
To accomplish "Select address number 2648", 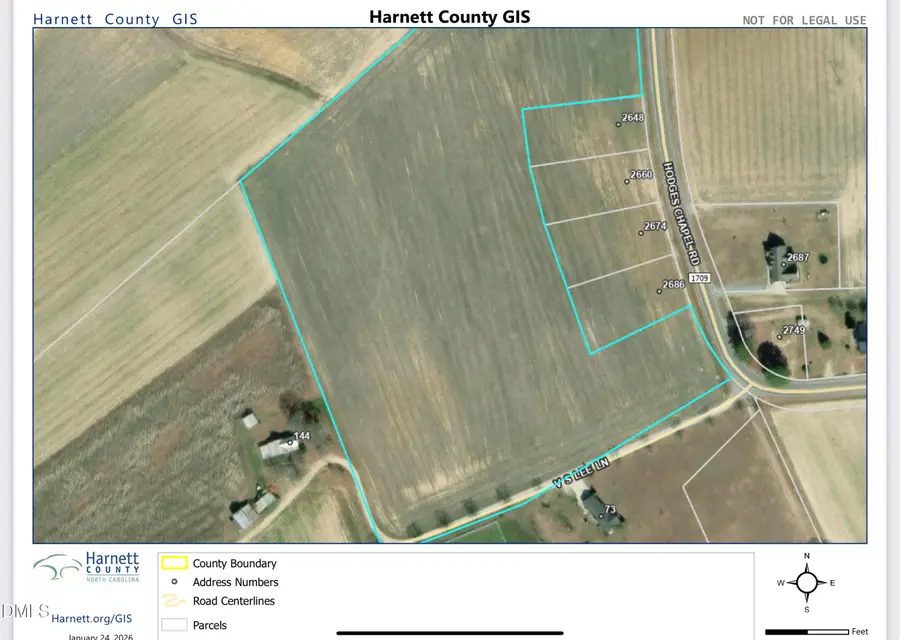I will click(631, 118).
